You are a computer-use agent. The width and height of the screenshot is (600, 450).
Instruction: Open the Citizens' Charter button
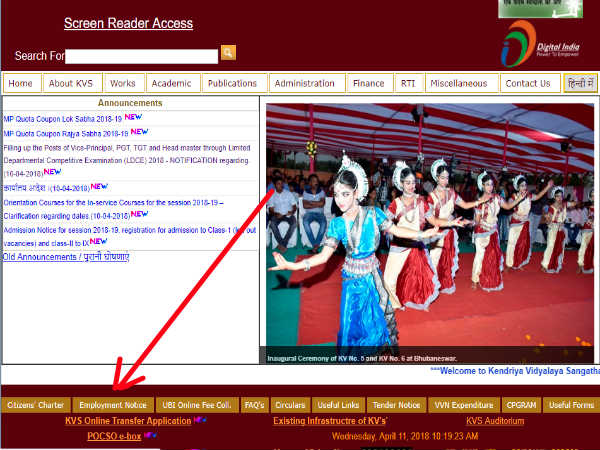(x=36, y=405)
